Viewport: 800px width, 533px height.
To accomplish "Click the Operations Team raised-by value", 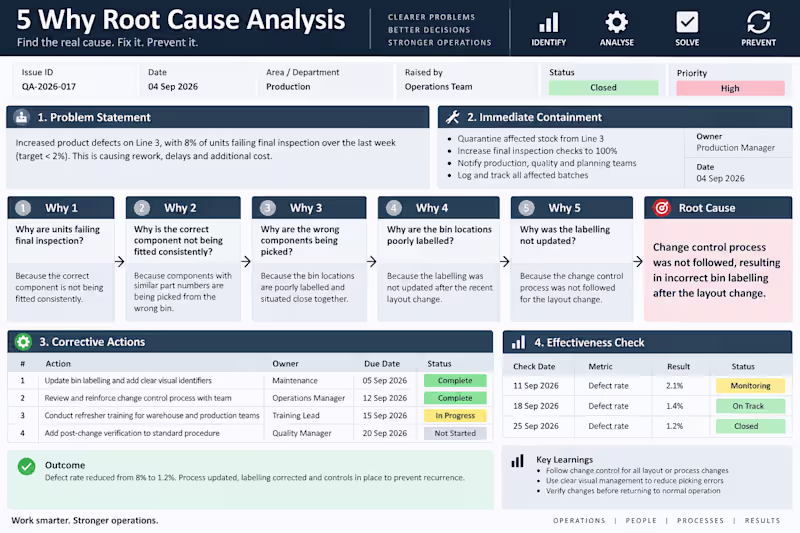I will [438, 87].
